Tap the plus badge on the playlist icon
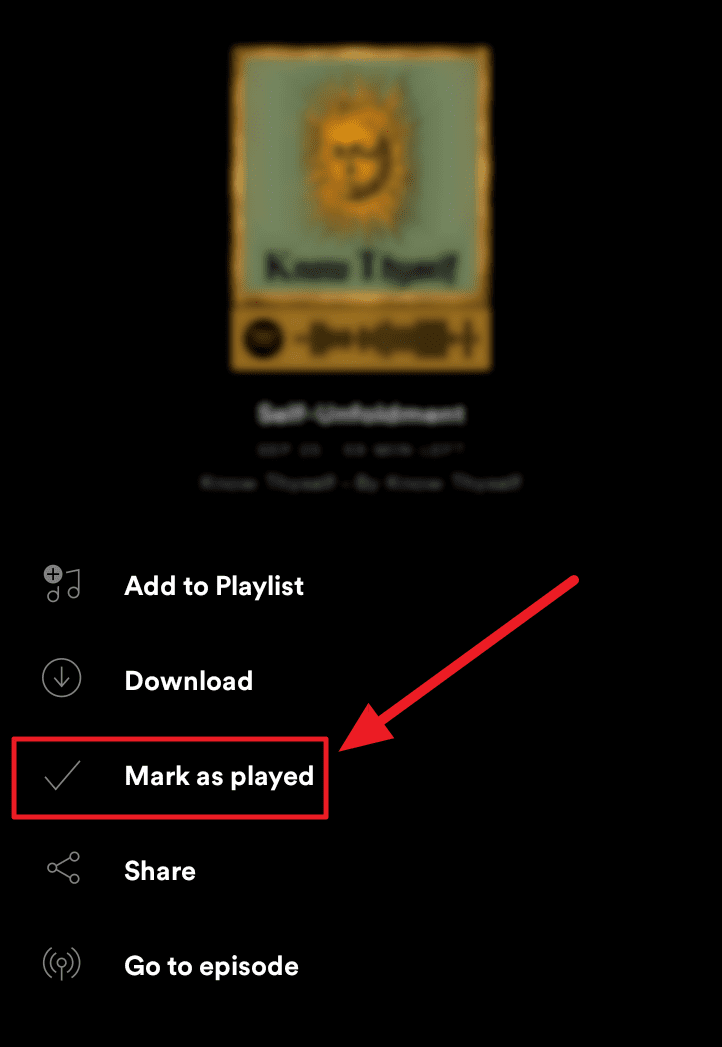Image resolution: width=722 pixels, height=1047 pixels. (53, 574)
